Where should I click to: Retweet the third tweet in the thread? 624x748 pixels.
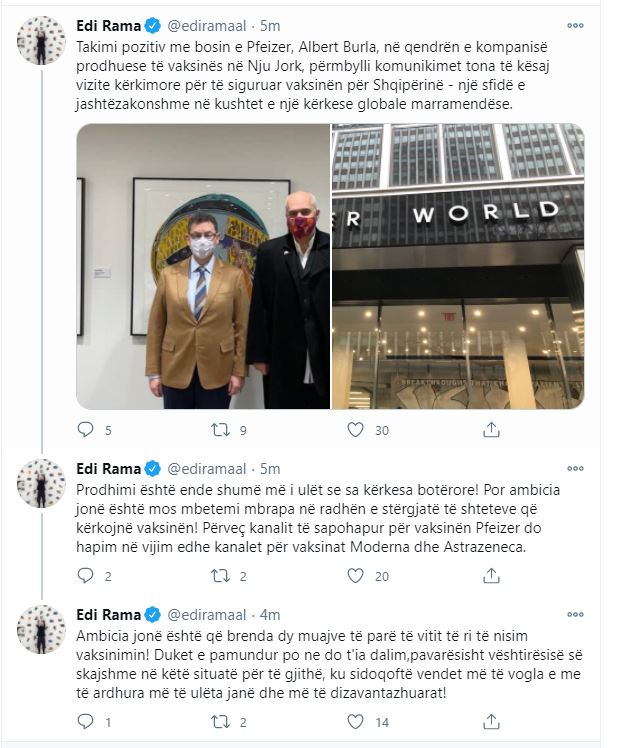(x=220, y=722)
